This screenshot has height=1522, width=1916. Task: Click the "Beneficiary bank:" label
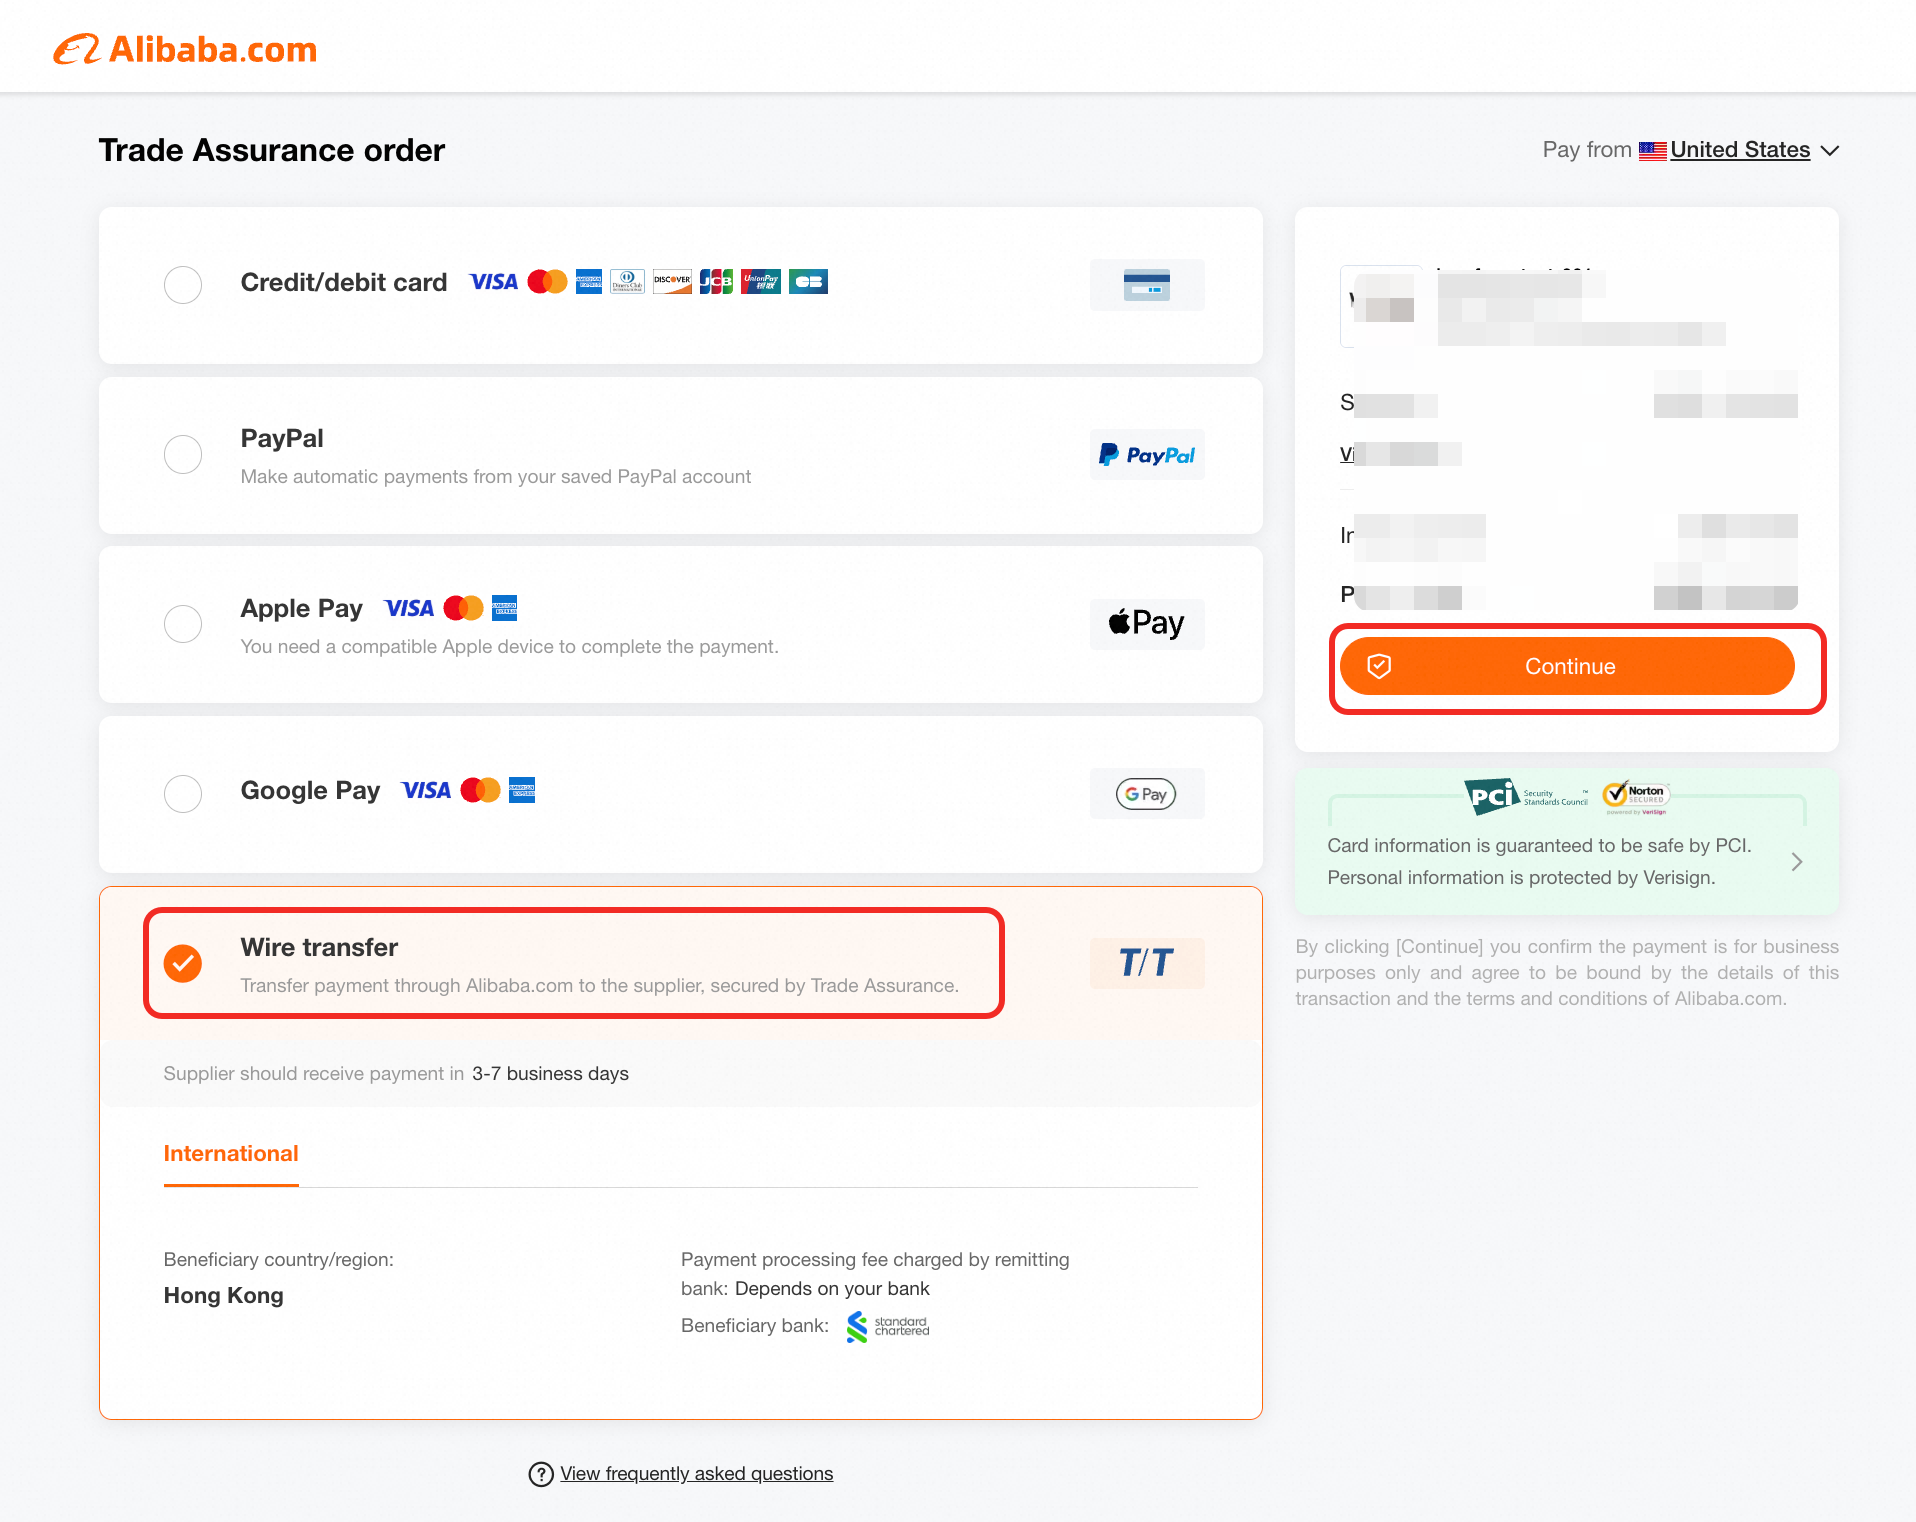click(x=755, y=1326)
